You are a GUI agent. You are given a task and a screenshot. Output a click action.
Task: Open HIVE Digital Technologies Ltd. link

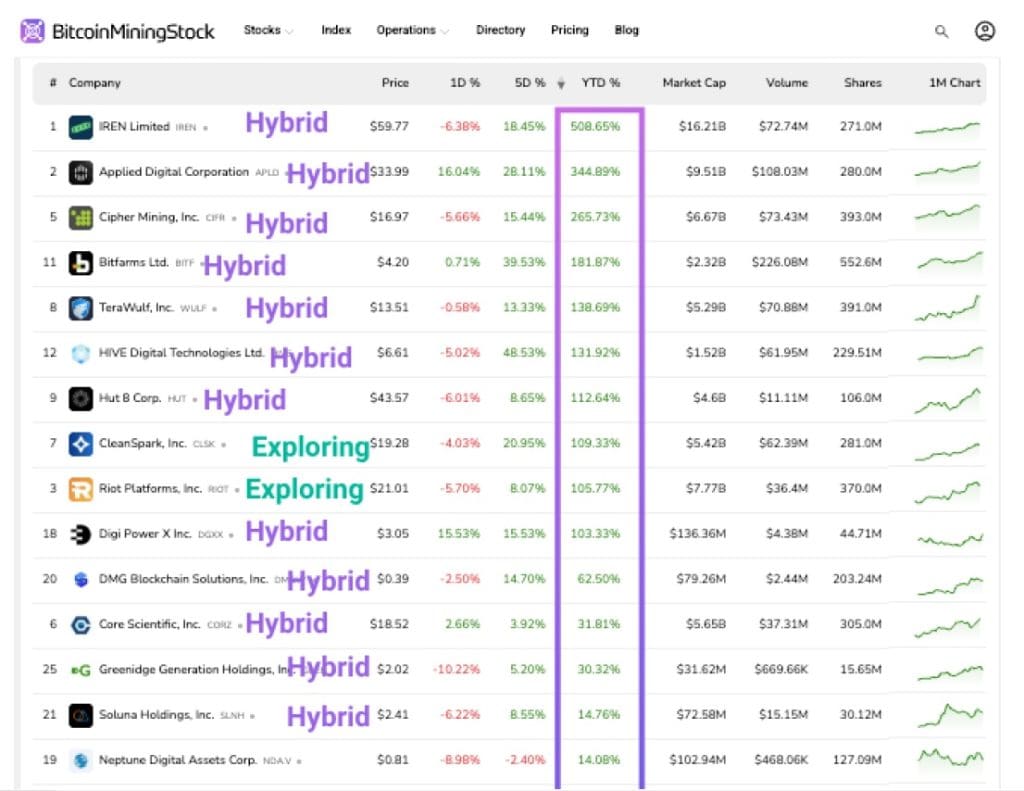[x=180, y=353]
